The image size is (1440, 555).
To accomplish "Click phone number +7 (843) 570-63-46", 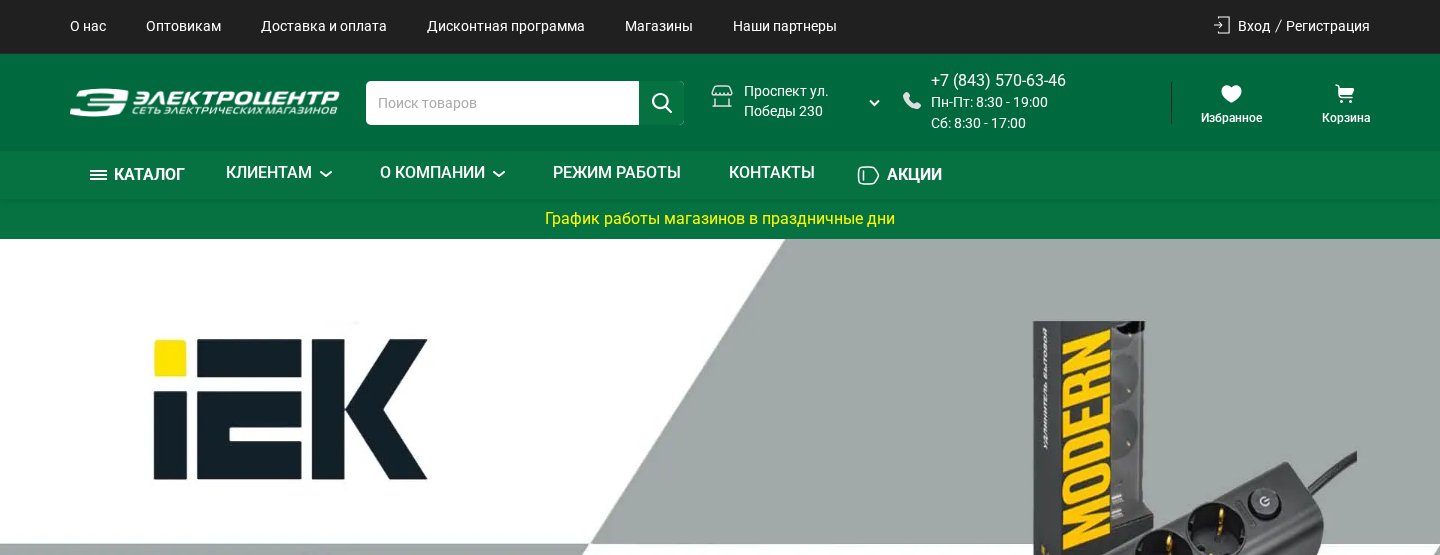I will [998, 81].
